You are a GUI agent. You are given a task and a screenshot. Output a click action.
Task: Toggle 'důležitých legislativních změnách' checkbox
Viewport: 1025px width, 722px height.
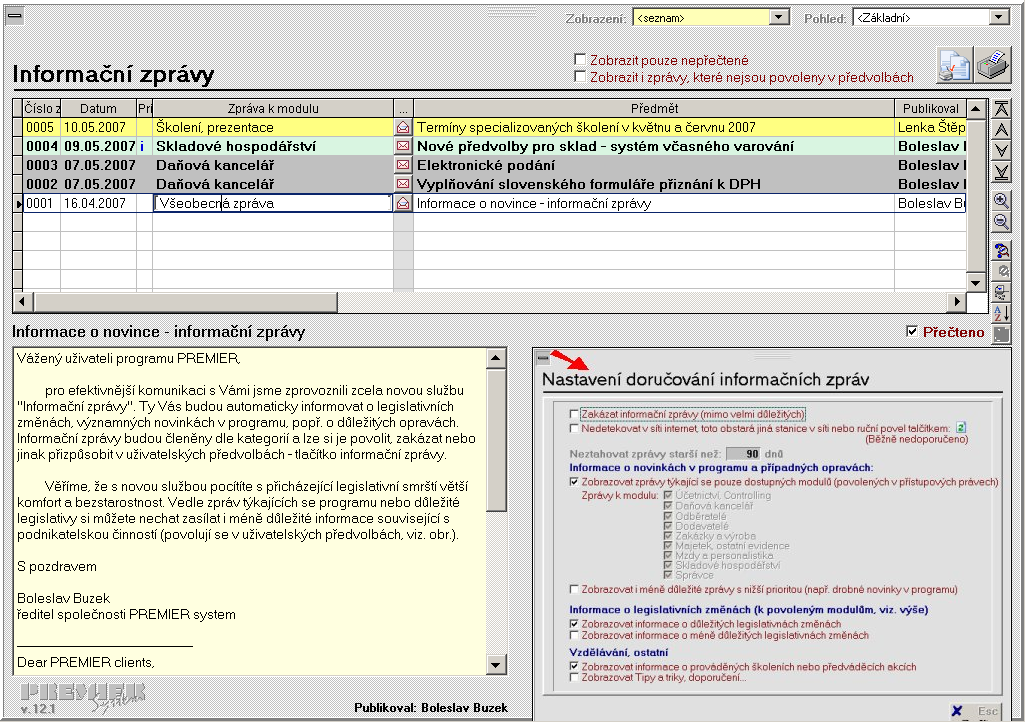(574, 624)
